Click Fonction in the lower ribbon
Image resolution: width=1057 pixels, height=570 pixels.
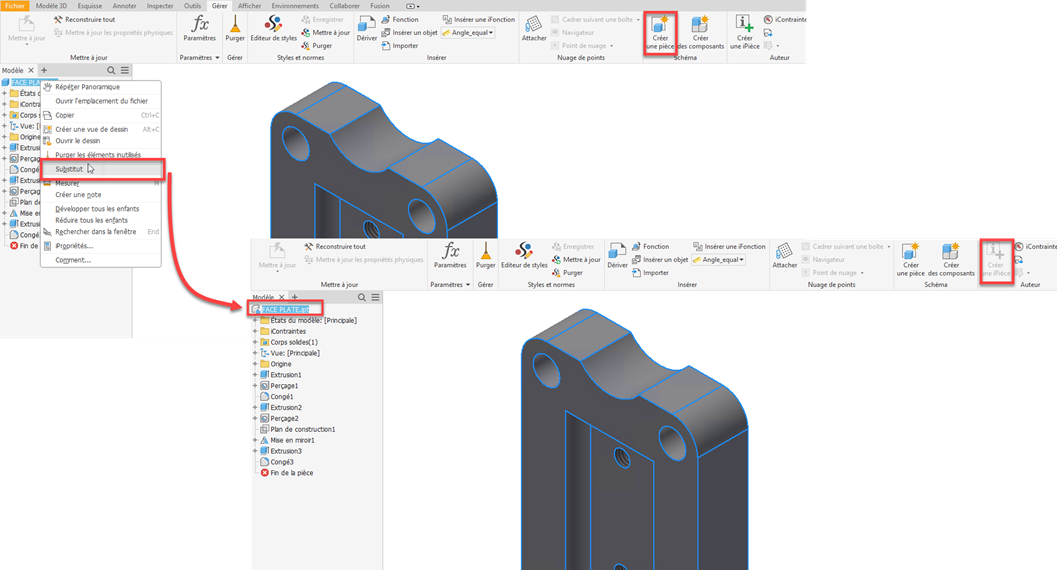(650, 247)
